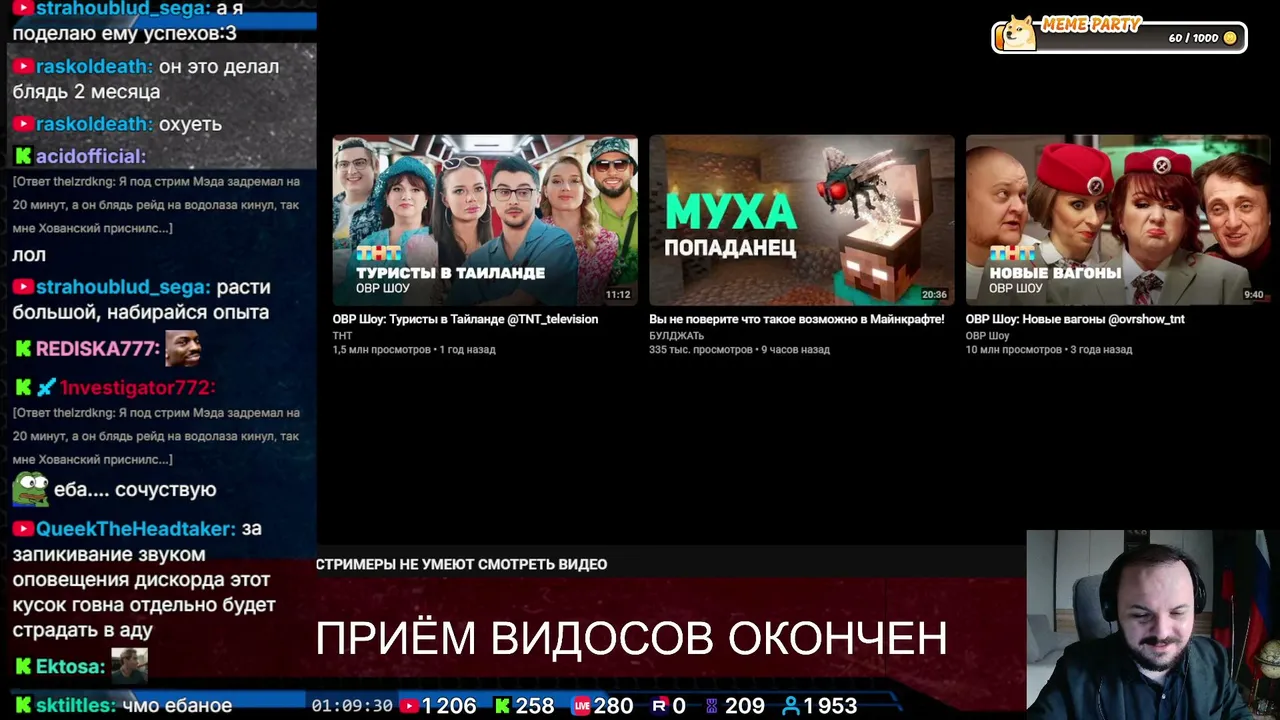Open the 'Муха попаданец' Minecraft video thumbnail
This screenshot has width=1280, height=720.
point(802,220)
